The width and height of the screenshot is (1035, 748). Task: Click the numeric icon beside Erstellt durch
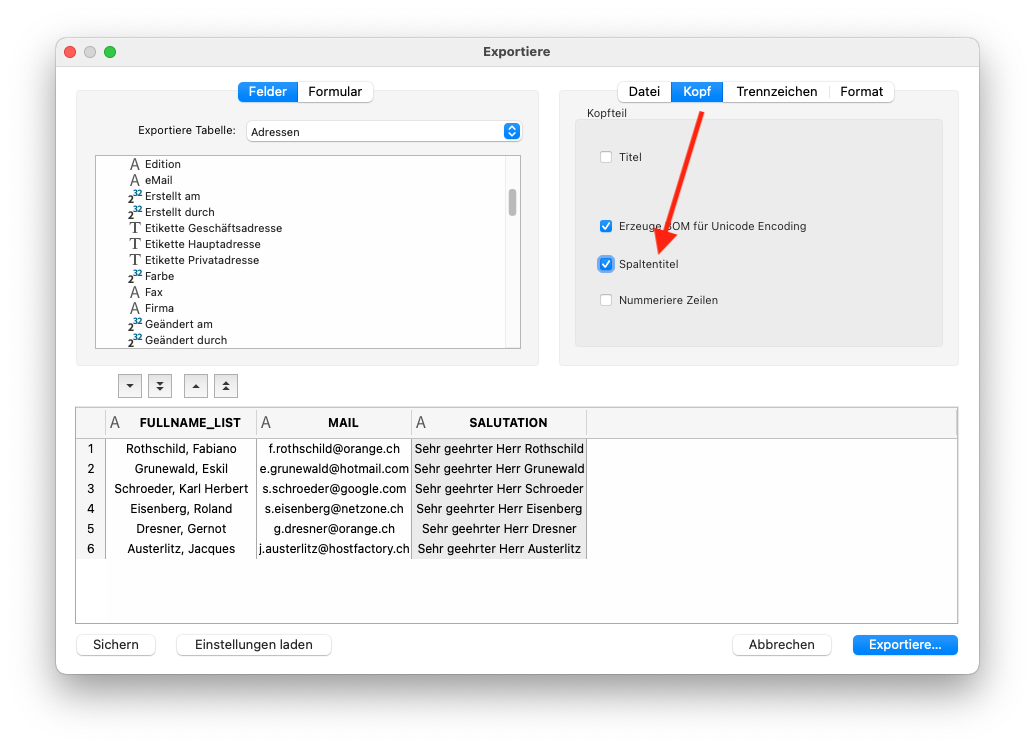coord(135,212)
